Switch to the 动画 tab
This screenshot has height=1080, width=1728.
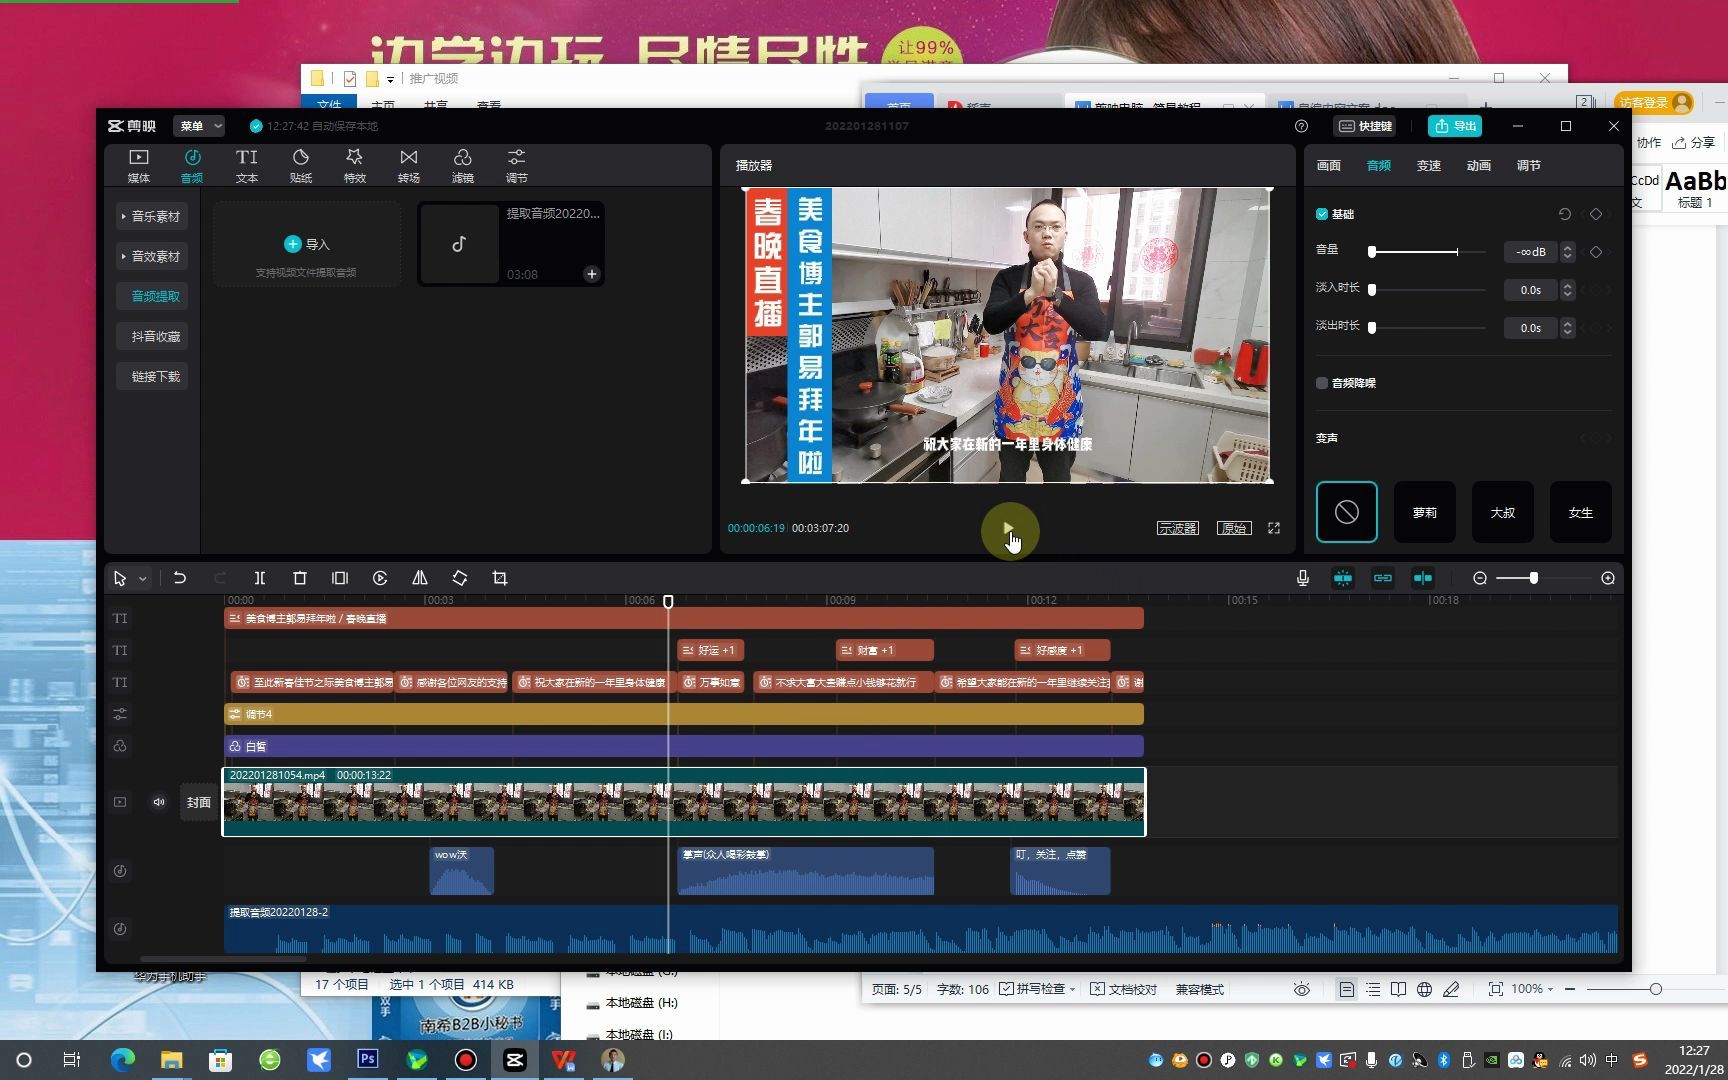[1479, 166]
